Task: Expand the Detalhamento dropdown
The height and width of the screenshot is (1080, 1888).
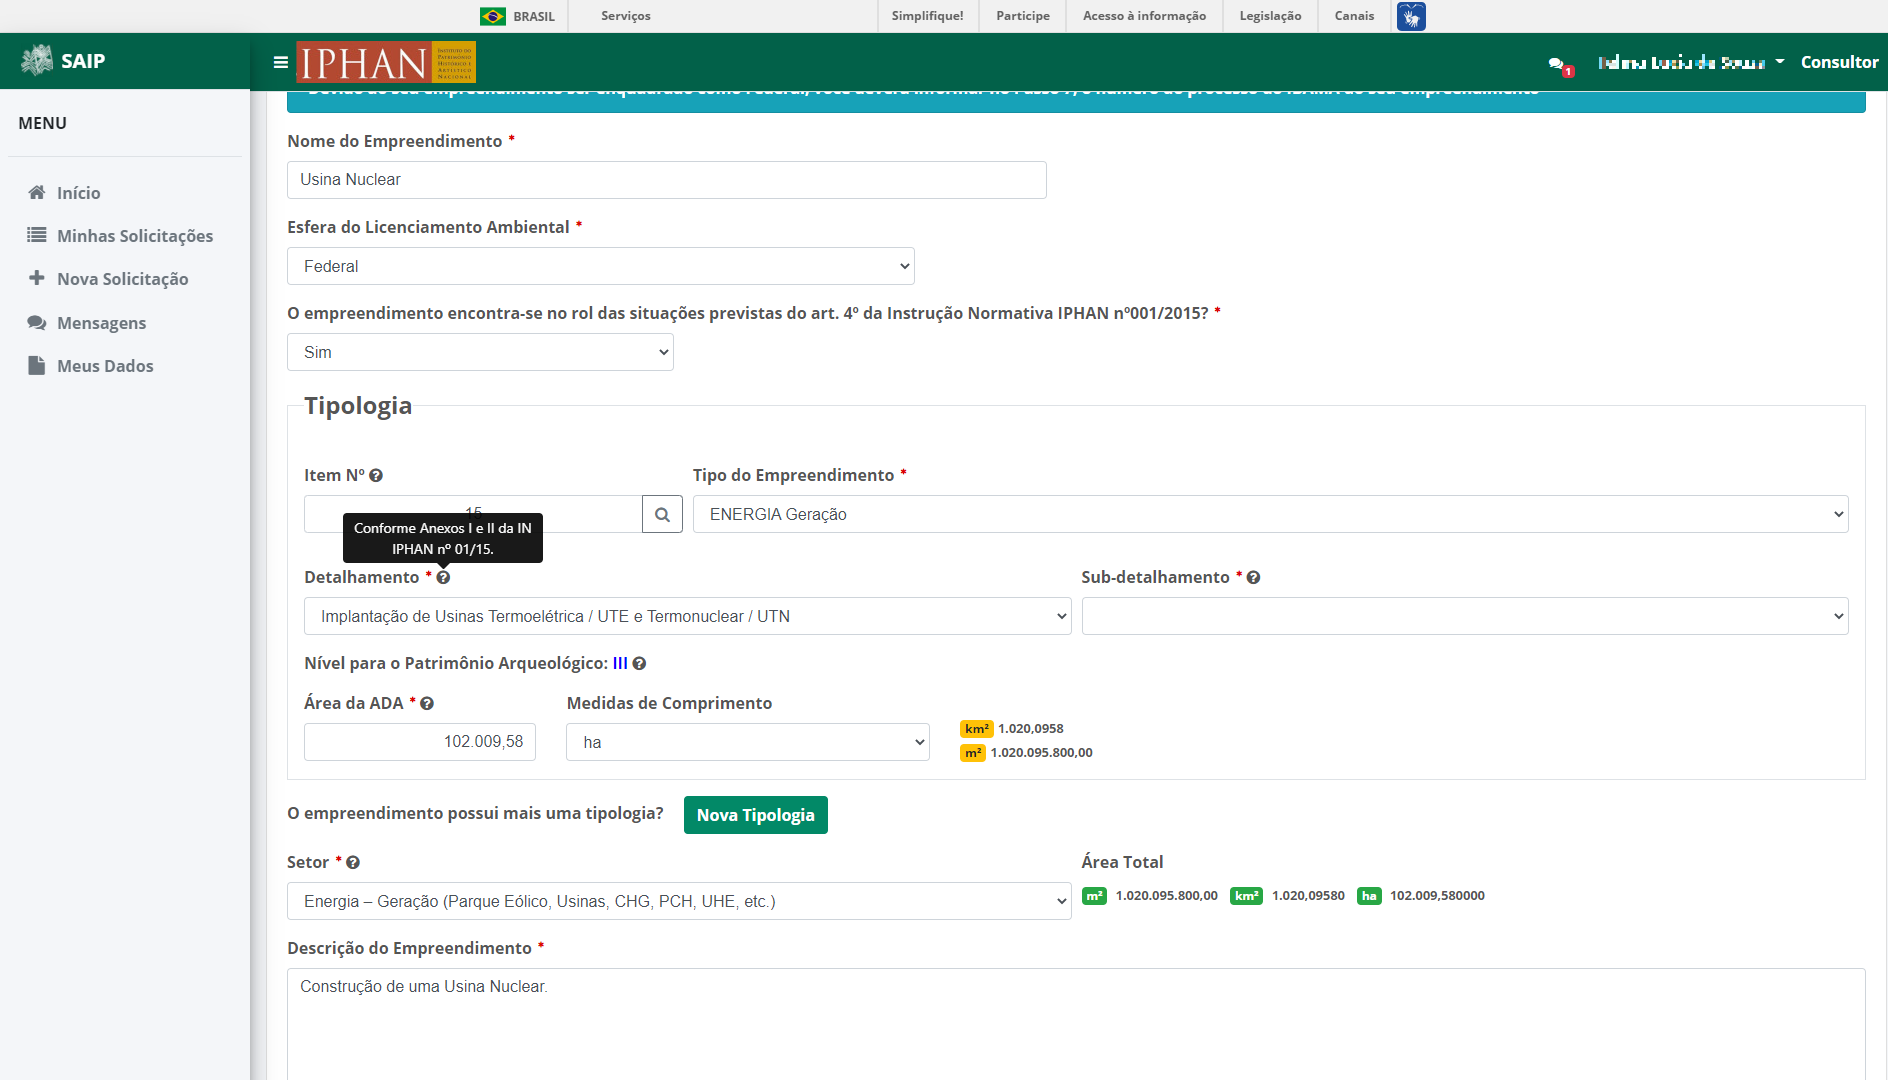Action: click(687, 616)
